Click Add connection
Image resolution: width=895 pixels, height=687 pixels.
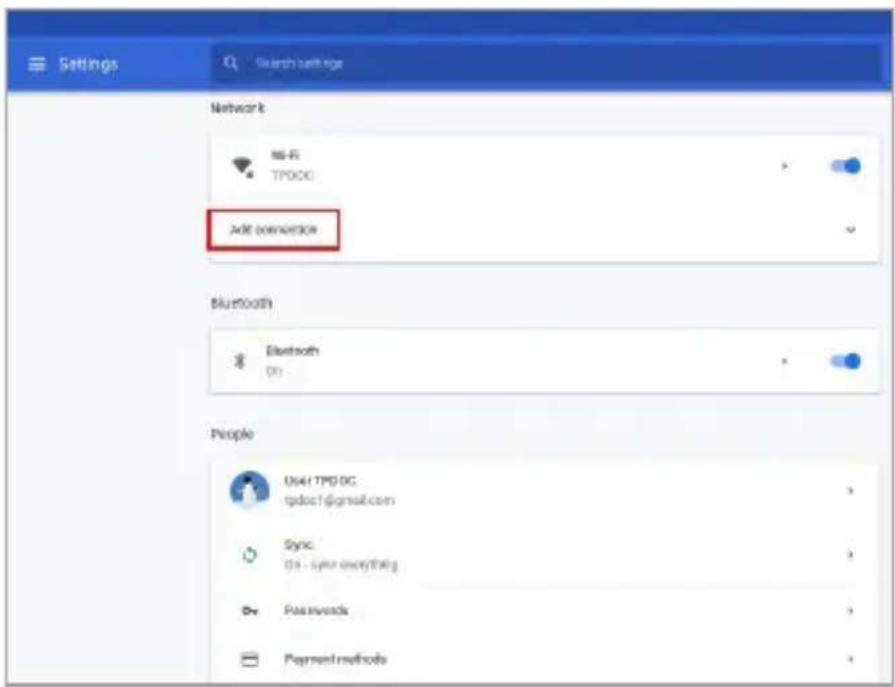273,229
